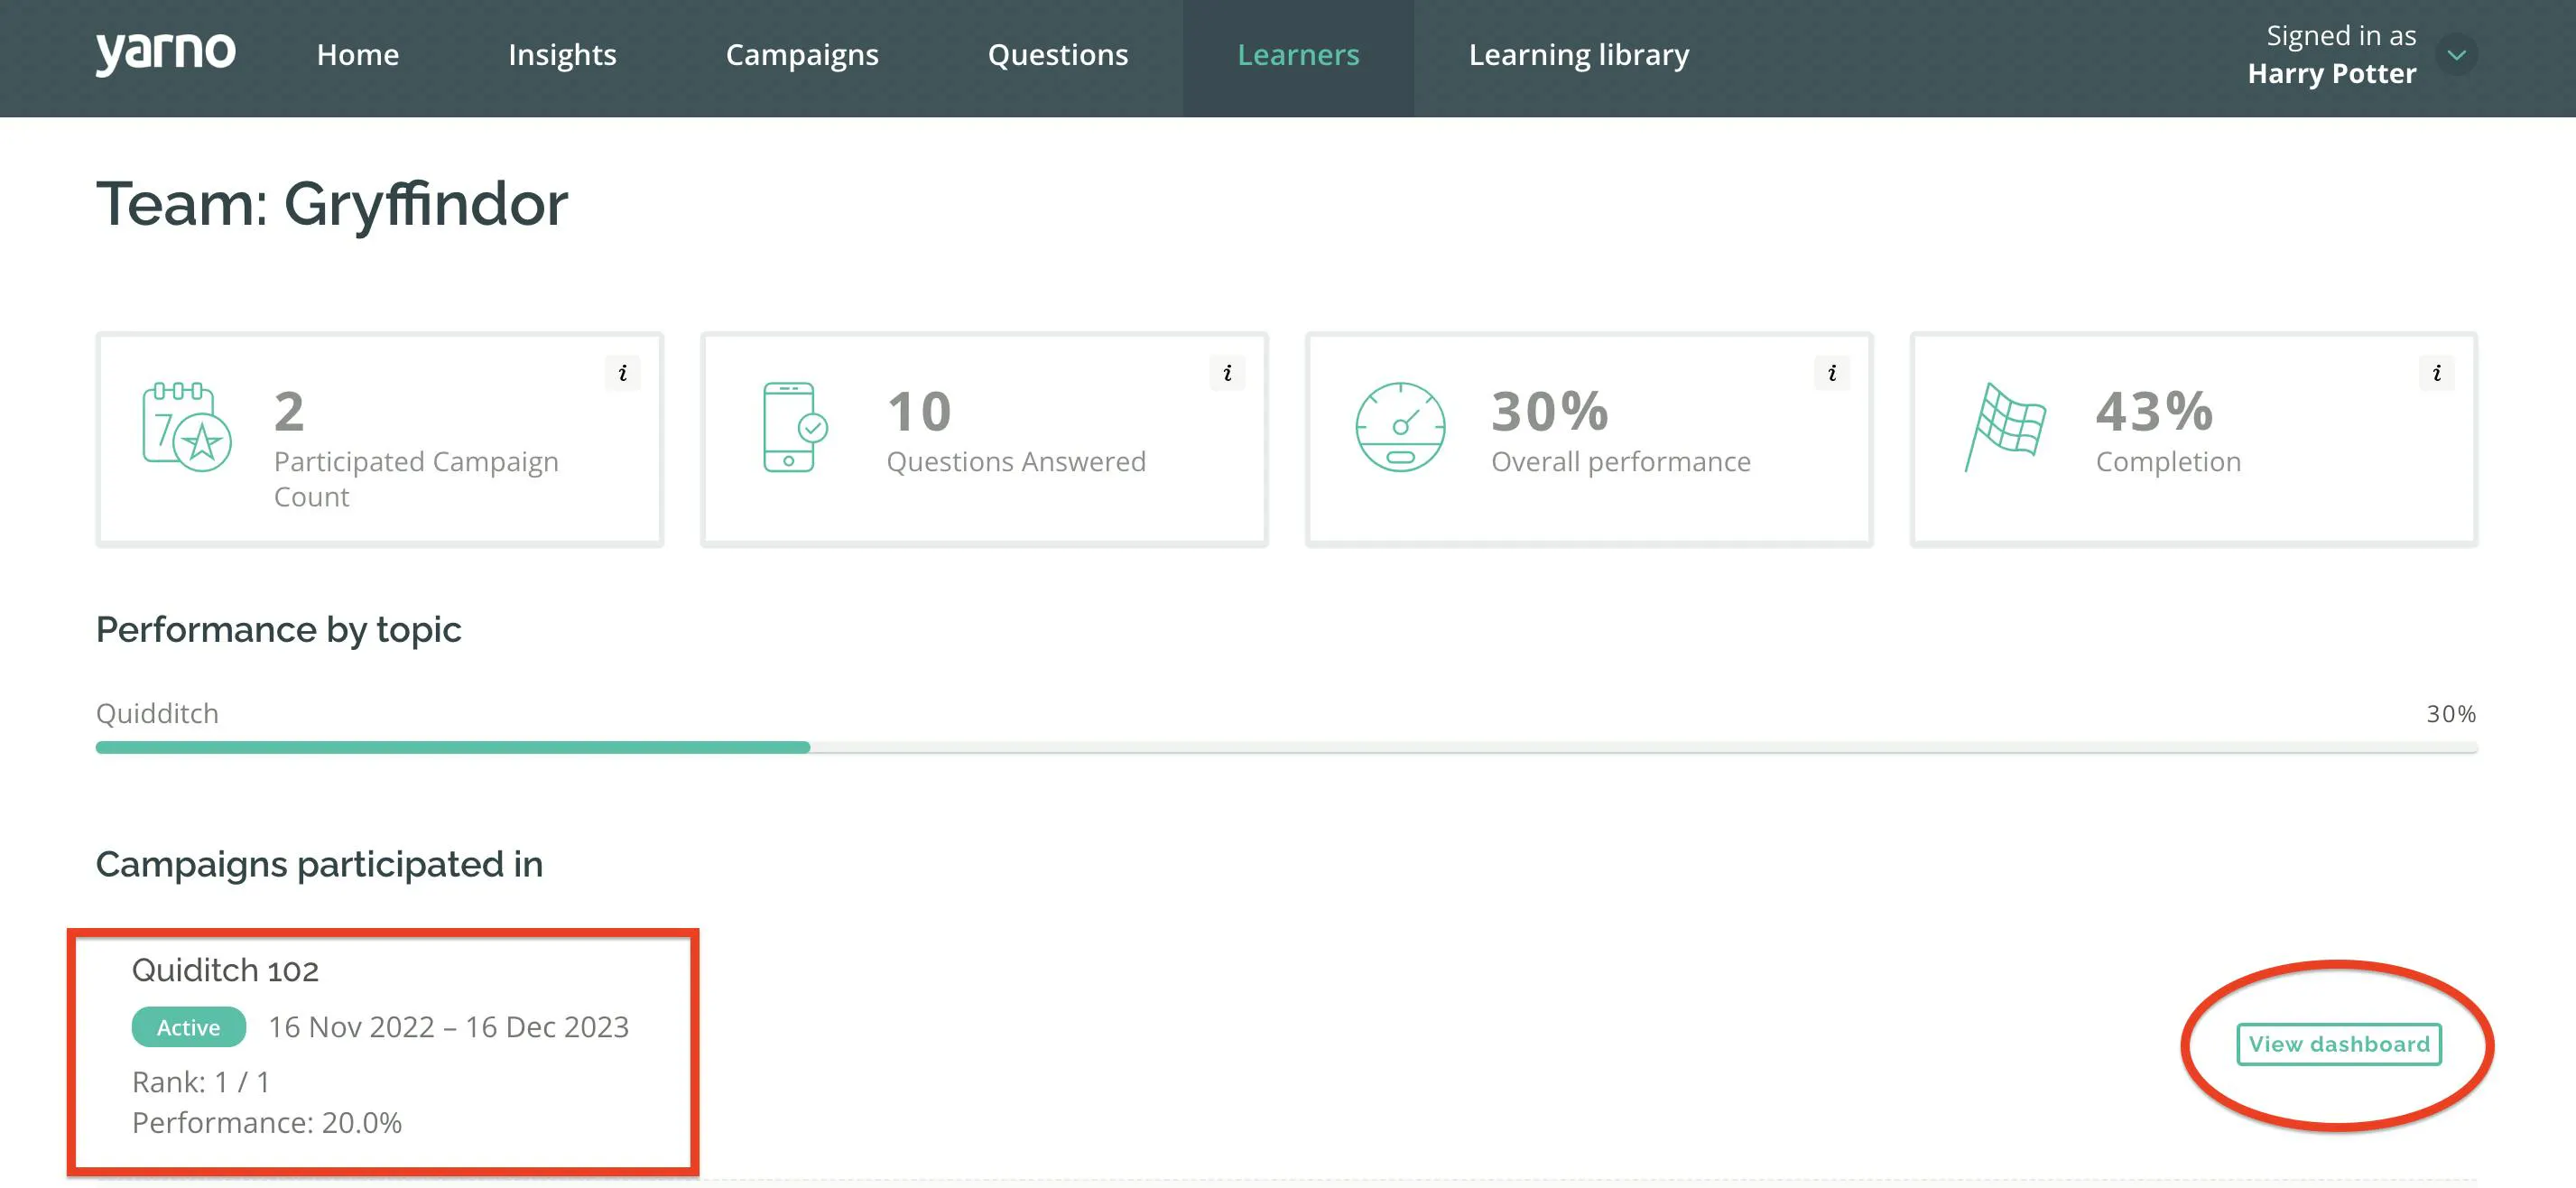The height and width of the screenshot is (1188, 2576).
Task: Click the phone checkmark questions icon
Action: point(795,427)
